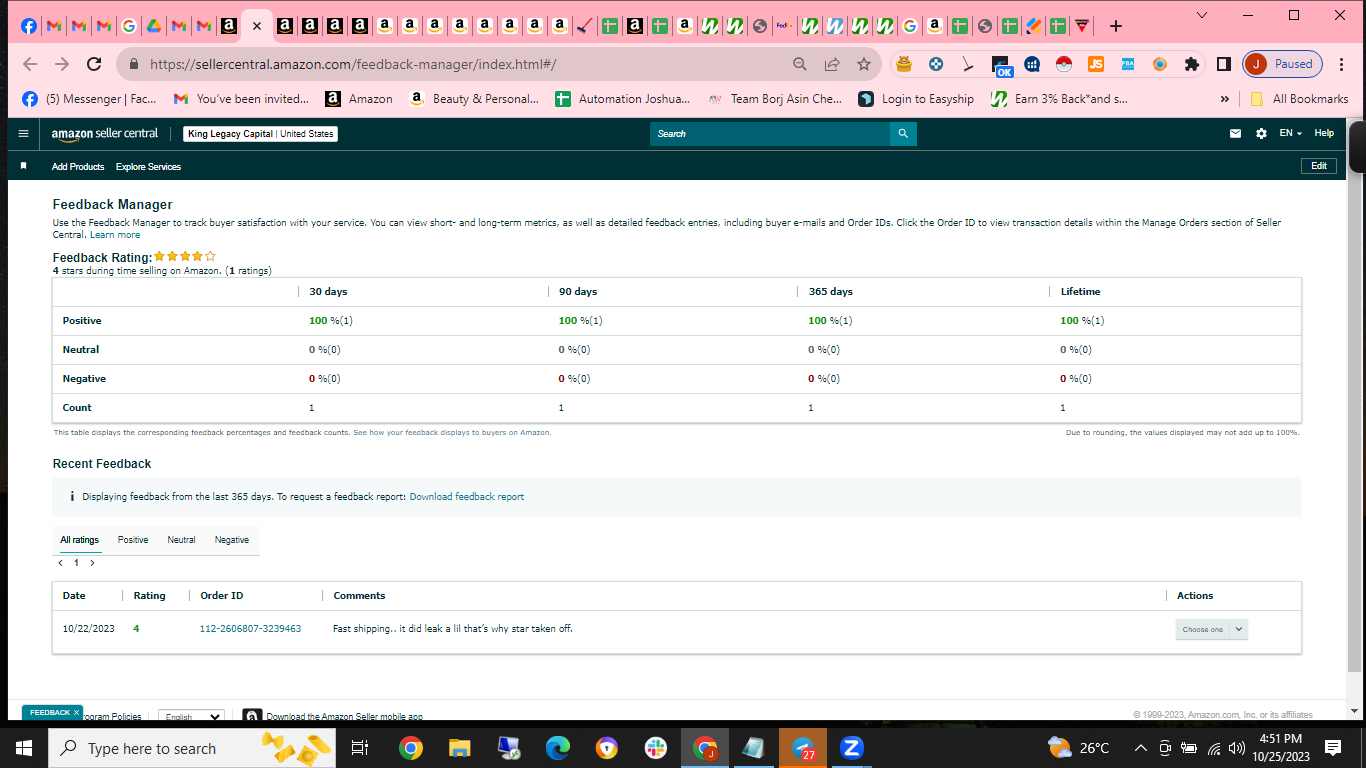Open Add Products link
This screenshot has height=768, width=1366.
click(78, 167)
